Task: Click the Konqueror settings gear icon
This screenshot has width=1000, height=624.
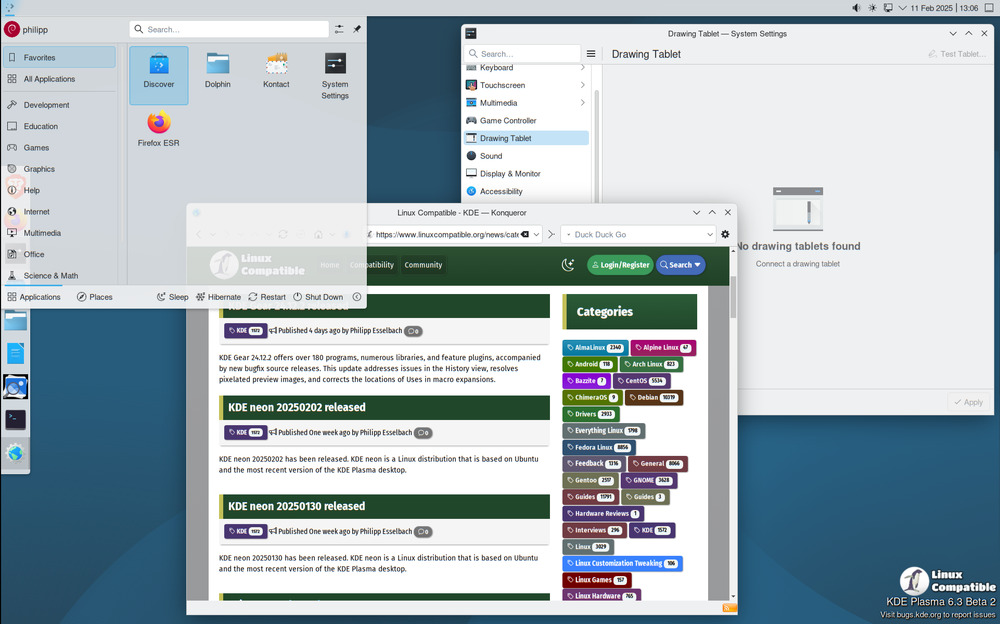Action: 725,234
